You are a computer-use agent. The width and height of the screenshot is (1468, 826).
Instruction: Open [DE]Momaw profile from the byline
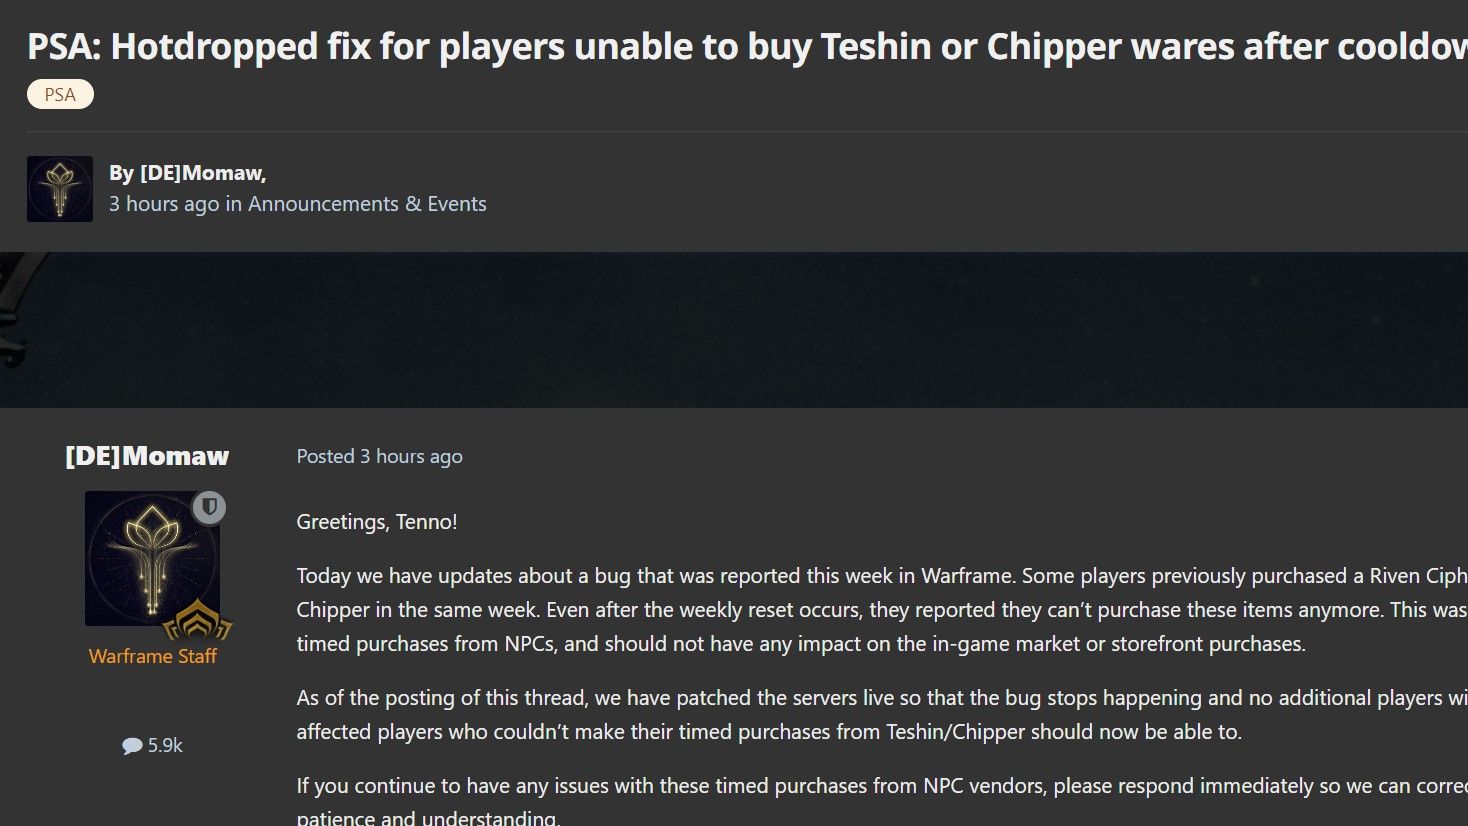(x=201, y=173)
